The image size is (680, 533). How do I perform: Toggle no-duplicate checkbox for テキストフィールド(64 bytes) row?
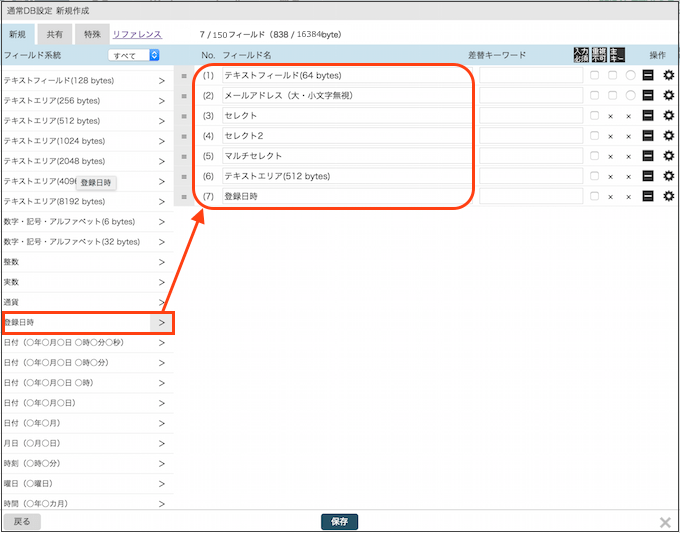click(x=612, y=75)
